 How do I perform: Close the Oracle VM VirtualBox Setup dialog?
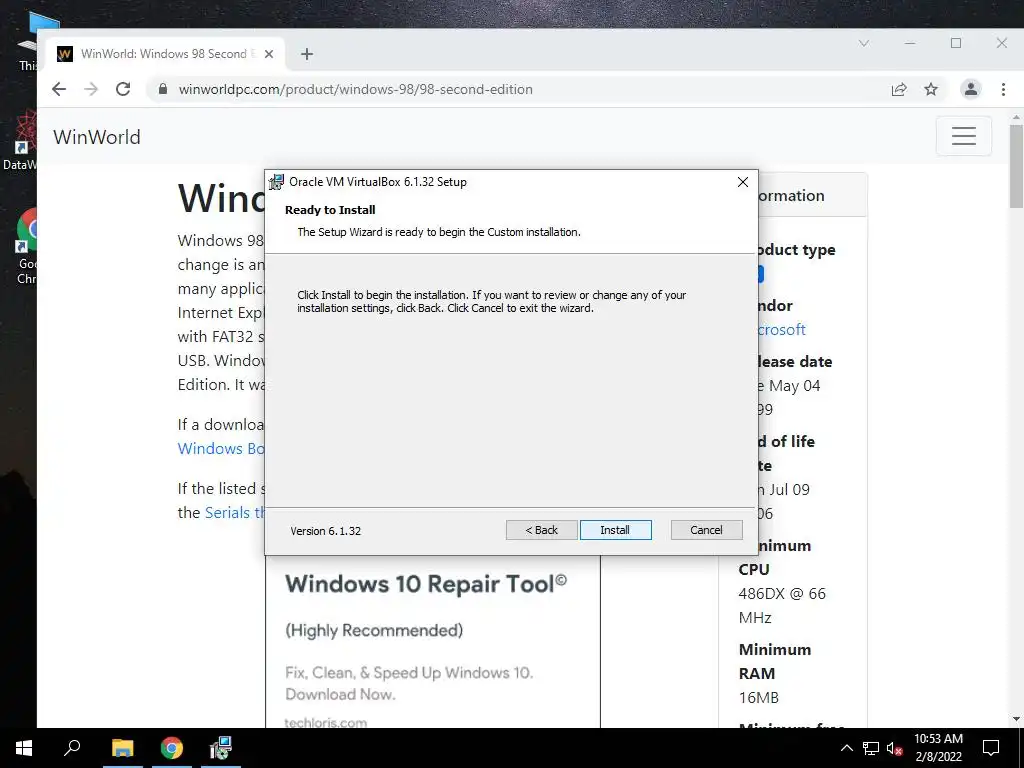coord(743,182)
